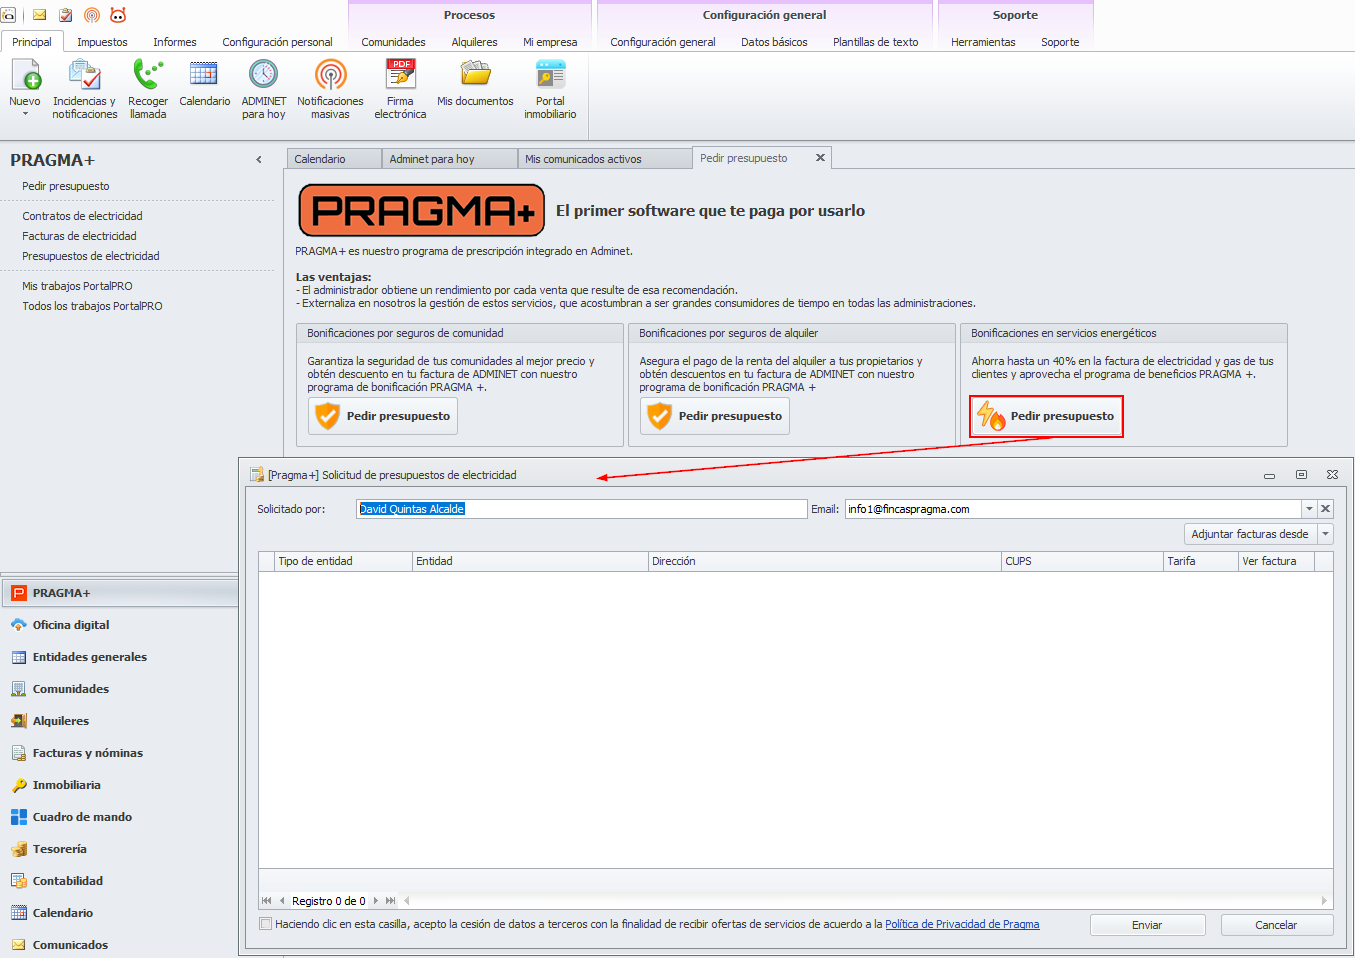Sort by Tipo de entidad column header
This screenshot has width=1355, height=958.
(343, 561)
